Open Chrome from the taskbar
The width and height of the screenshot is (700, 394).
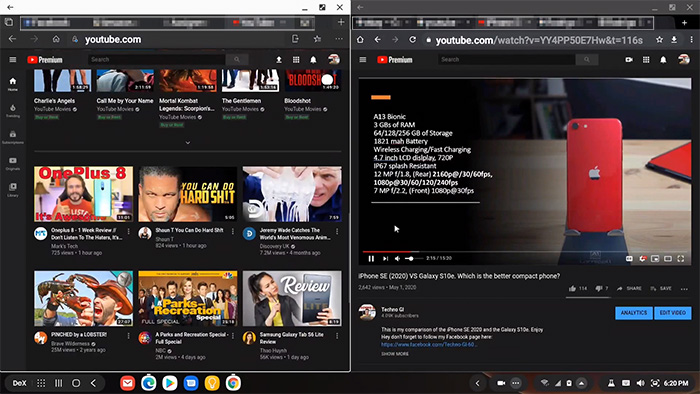tap(233, 383)
